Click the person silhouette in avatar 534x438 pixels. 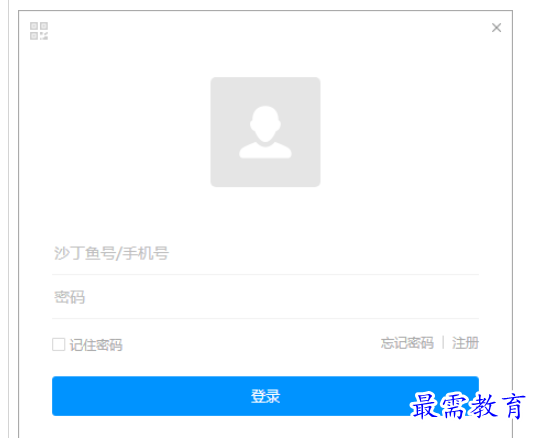(265, 132)
